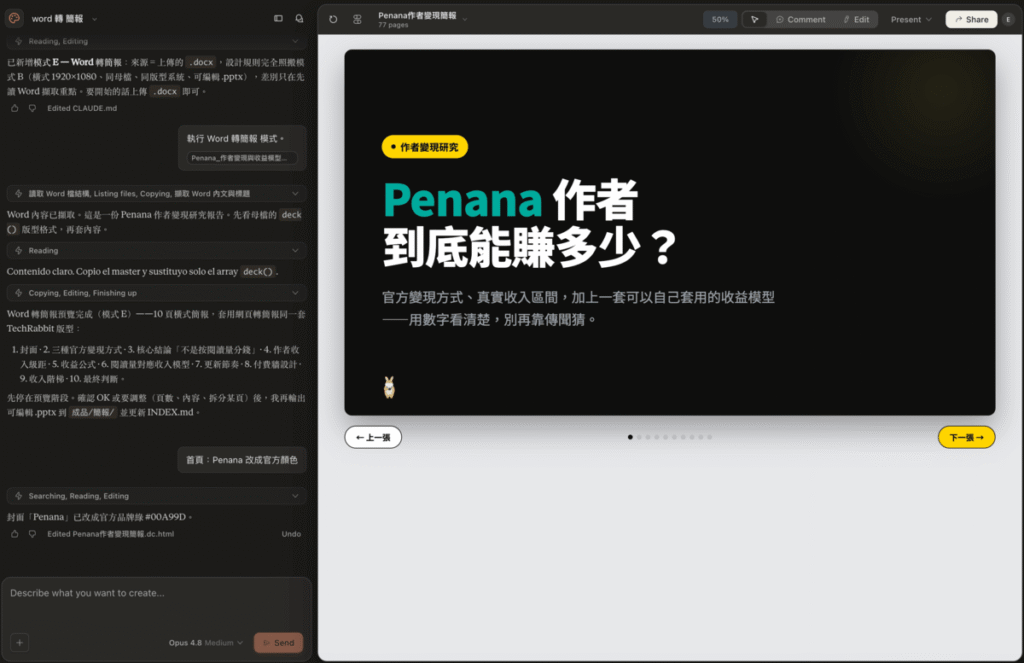
Task: Expand the 讀取 Word 檔結構 activity row
Action: click(156, 193)
